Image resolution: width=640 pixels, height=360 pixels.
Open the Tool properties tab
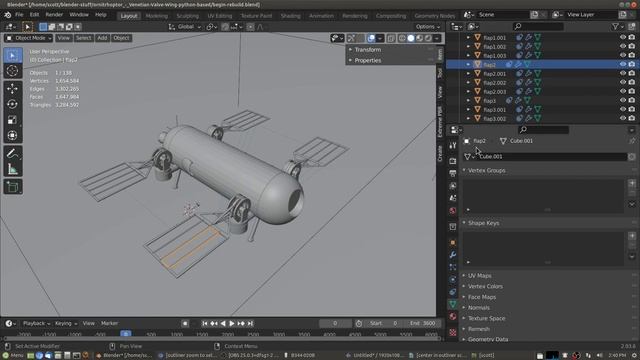[453, 145]
